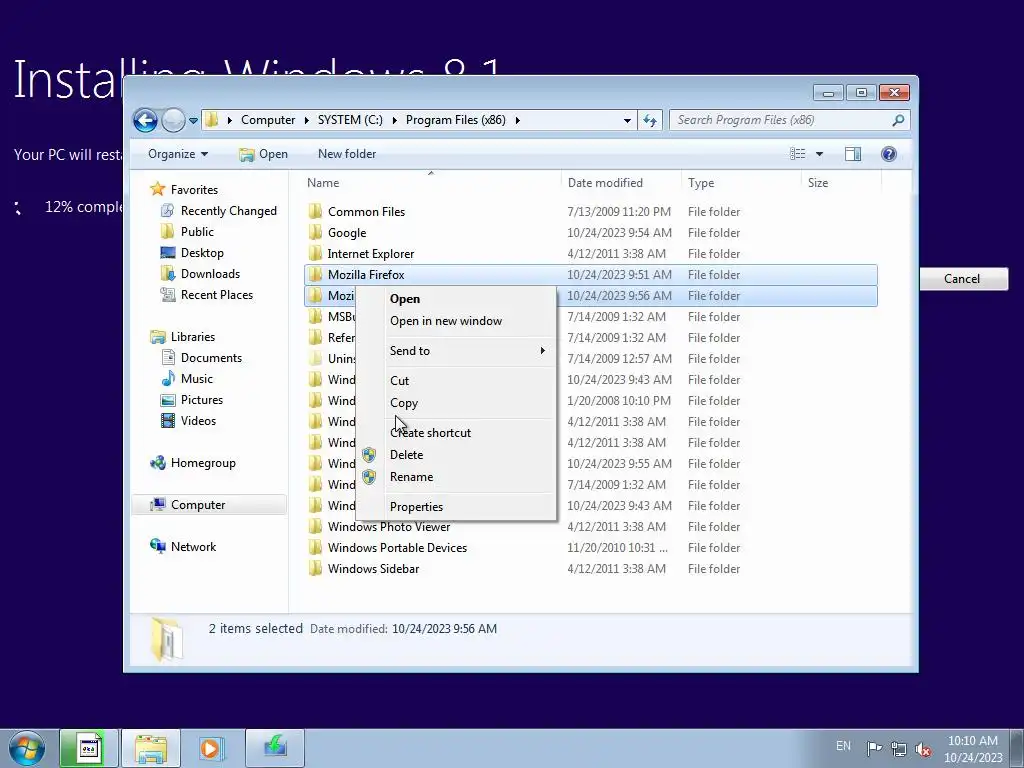Viewport: 1024px width, 768px height.
Task: Select SYSTEM (C:) breadcrumb
Action: [x=350, y=120]
